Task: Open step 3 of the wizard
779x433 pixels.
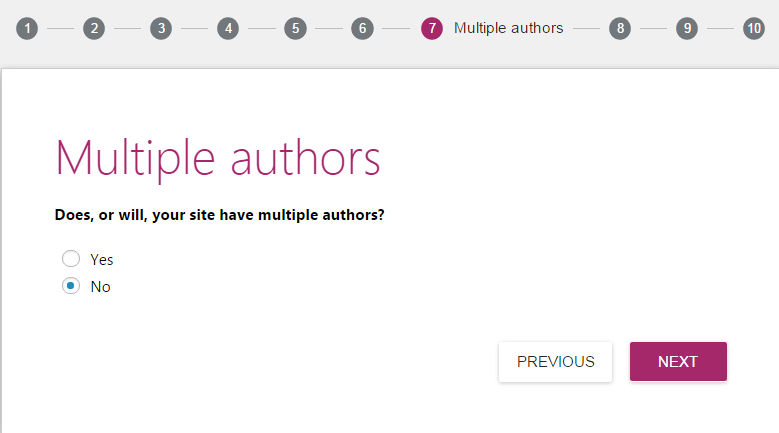Action: pos(161,28)
